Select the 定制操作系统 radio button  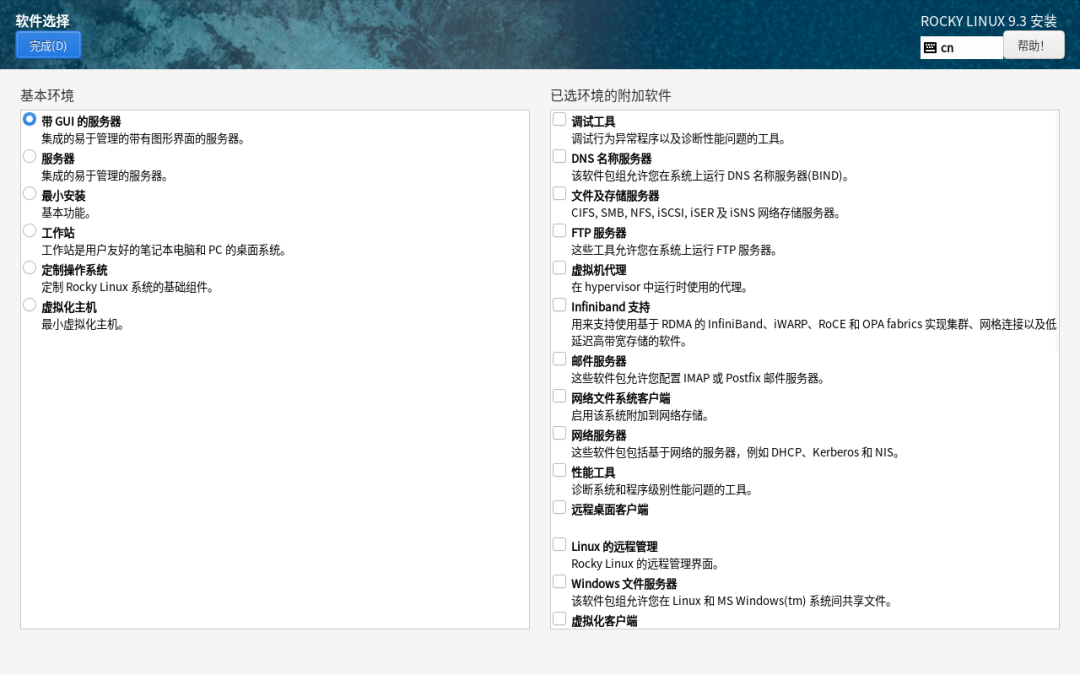click(29, 268)
